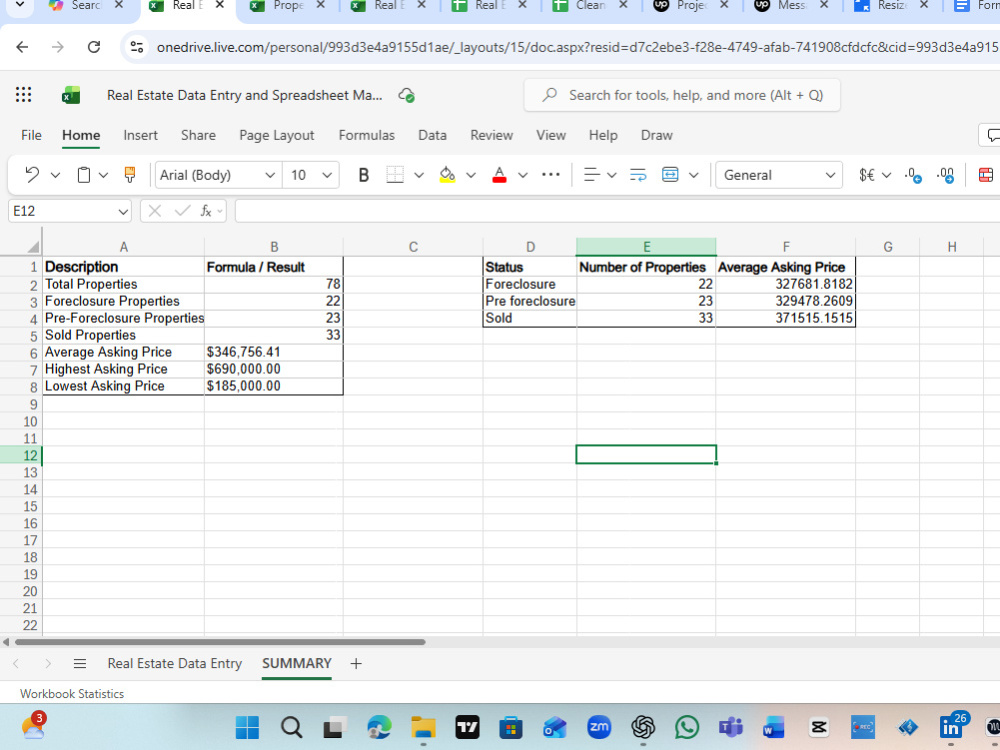The height and width of the screenshot is (750, 1000).
Task: Open Zoom from the taskbar
Action: point(599,727)
